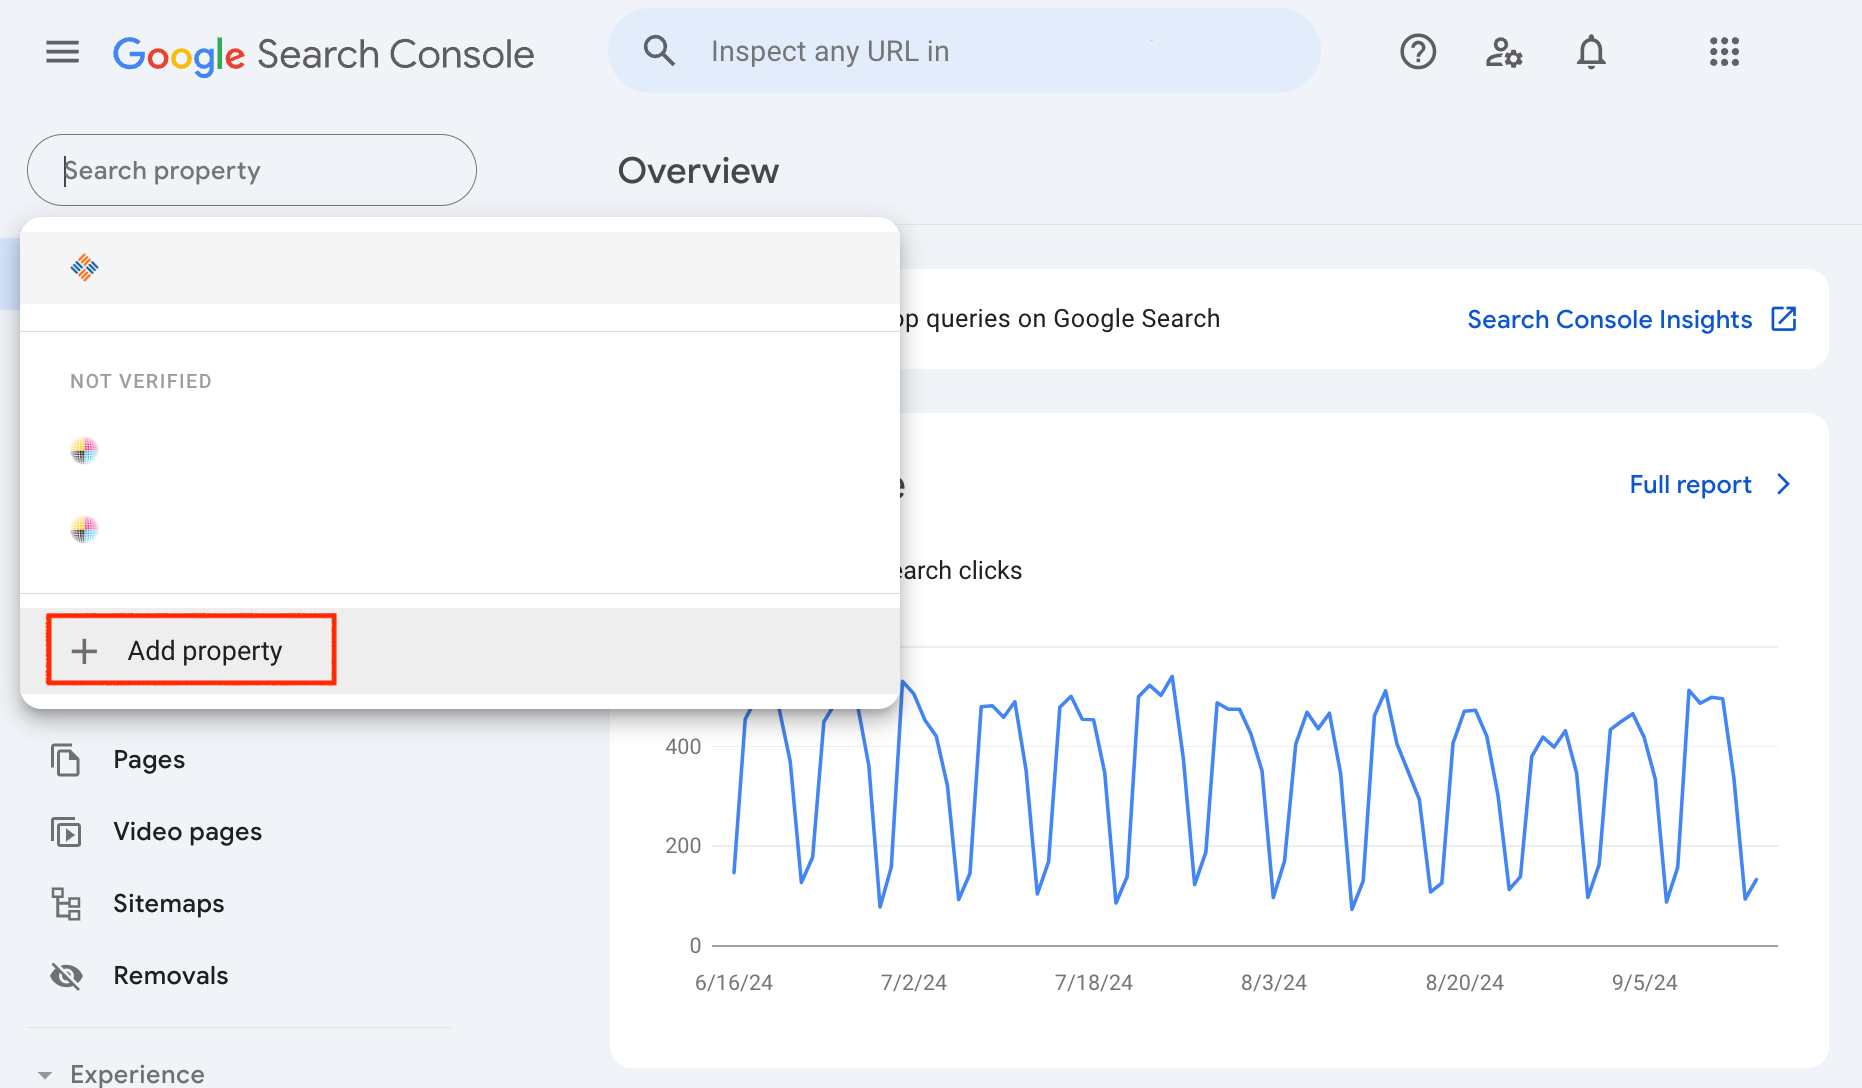Viewport: 1862px width, 1088px height.
Task: Open the notifications bell
Action: click(1590, 52)
